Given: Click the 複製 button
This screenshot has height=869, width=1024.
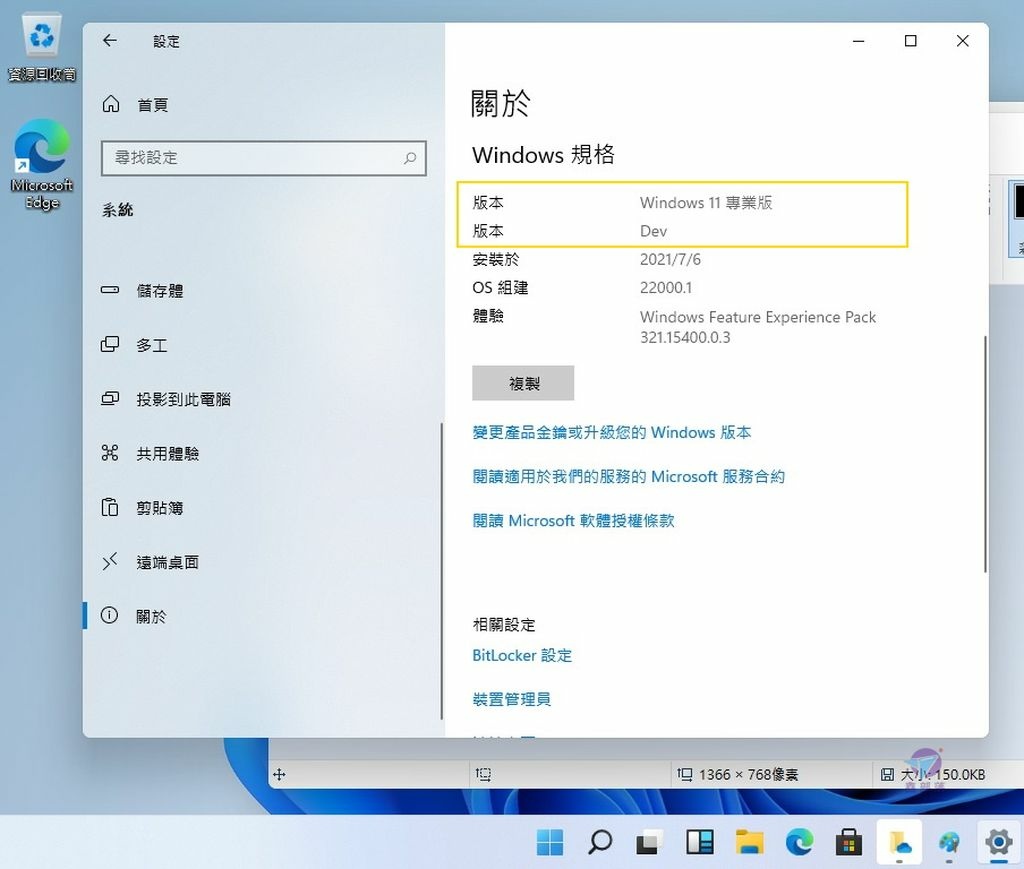Looking at the screenshot, I should click(x=523, y=383).
